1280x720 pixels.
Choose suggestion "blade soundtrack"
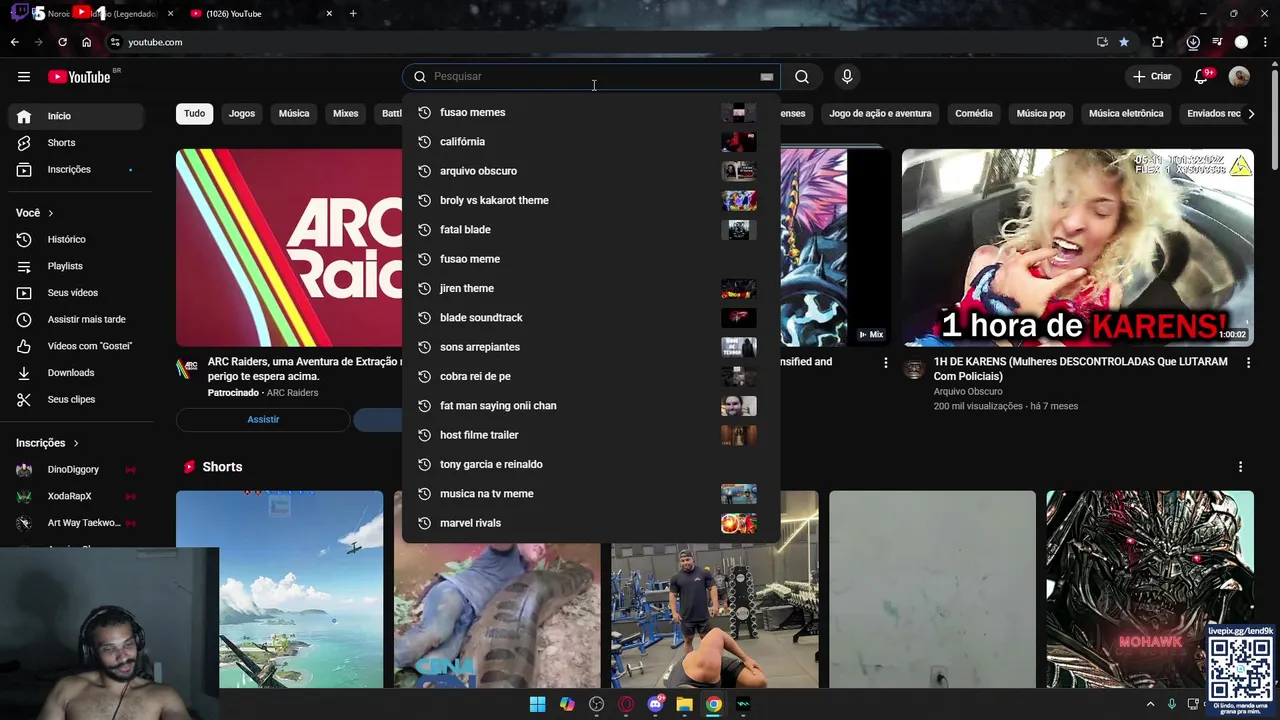pos(591,318)
